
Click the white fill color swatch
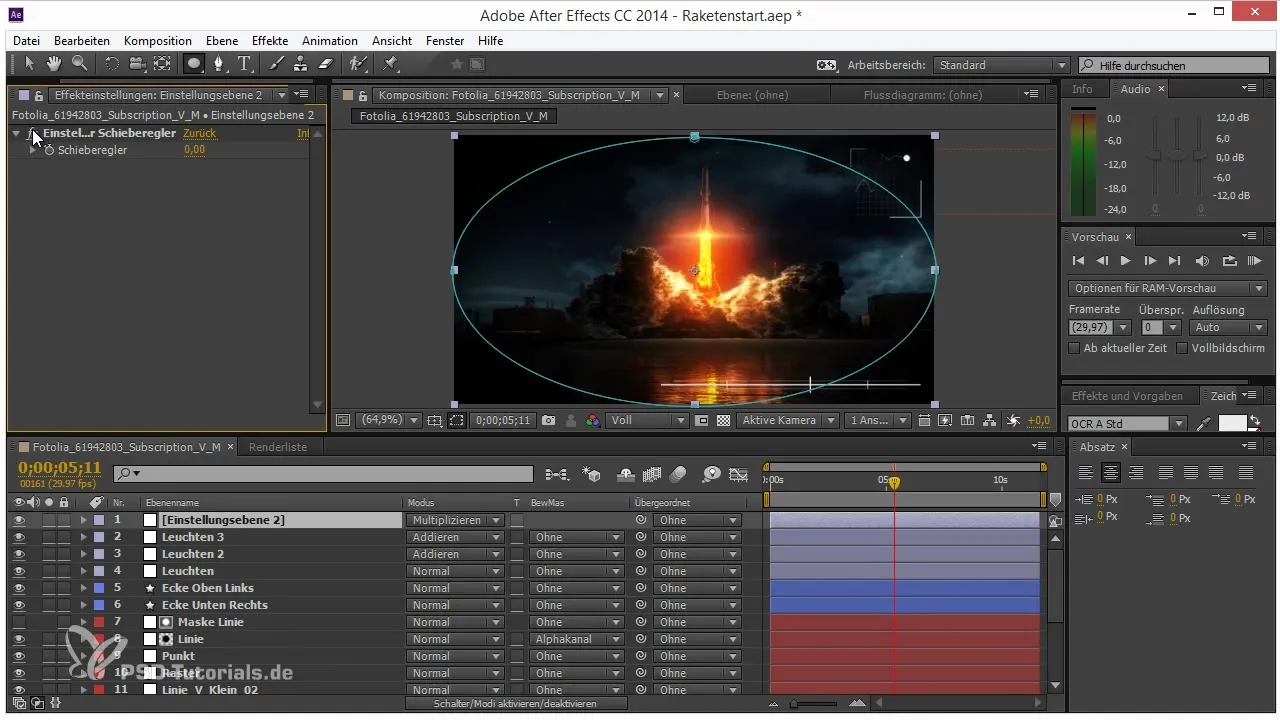tap(1231, 423)
